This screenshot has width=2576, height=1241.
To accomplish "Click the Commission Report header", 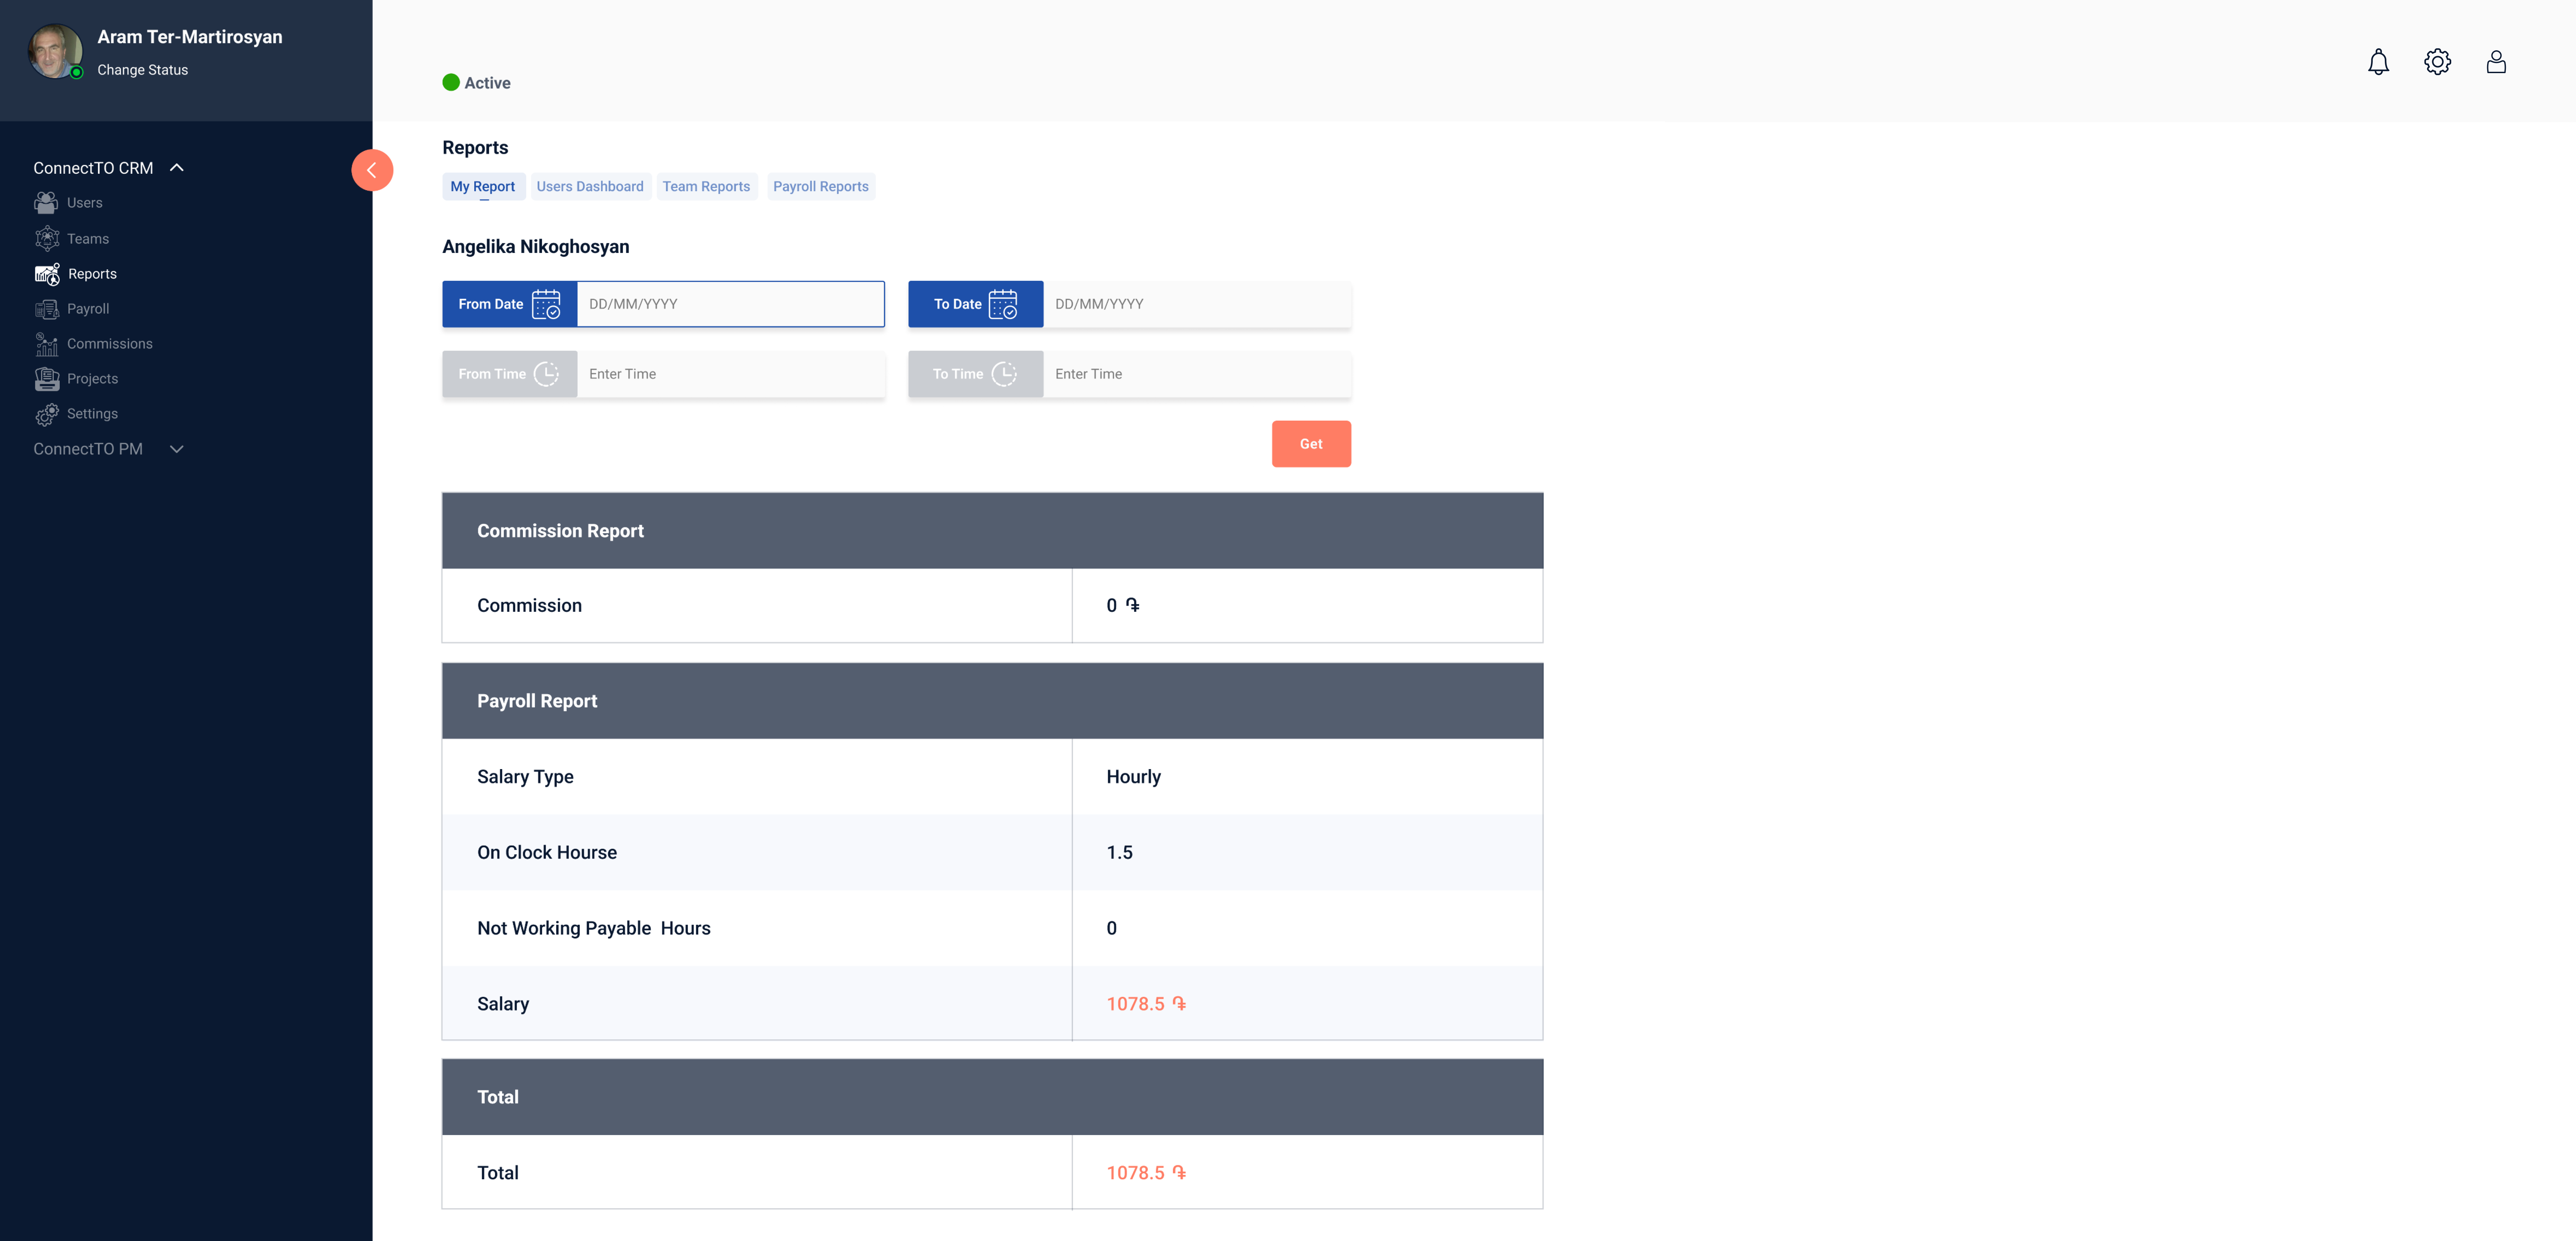I will click(992, 531).
